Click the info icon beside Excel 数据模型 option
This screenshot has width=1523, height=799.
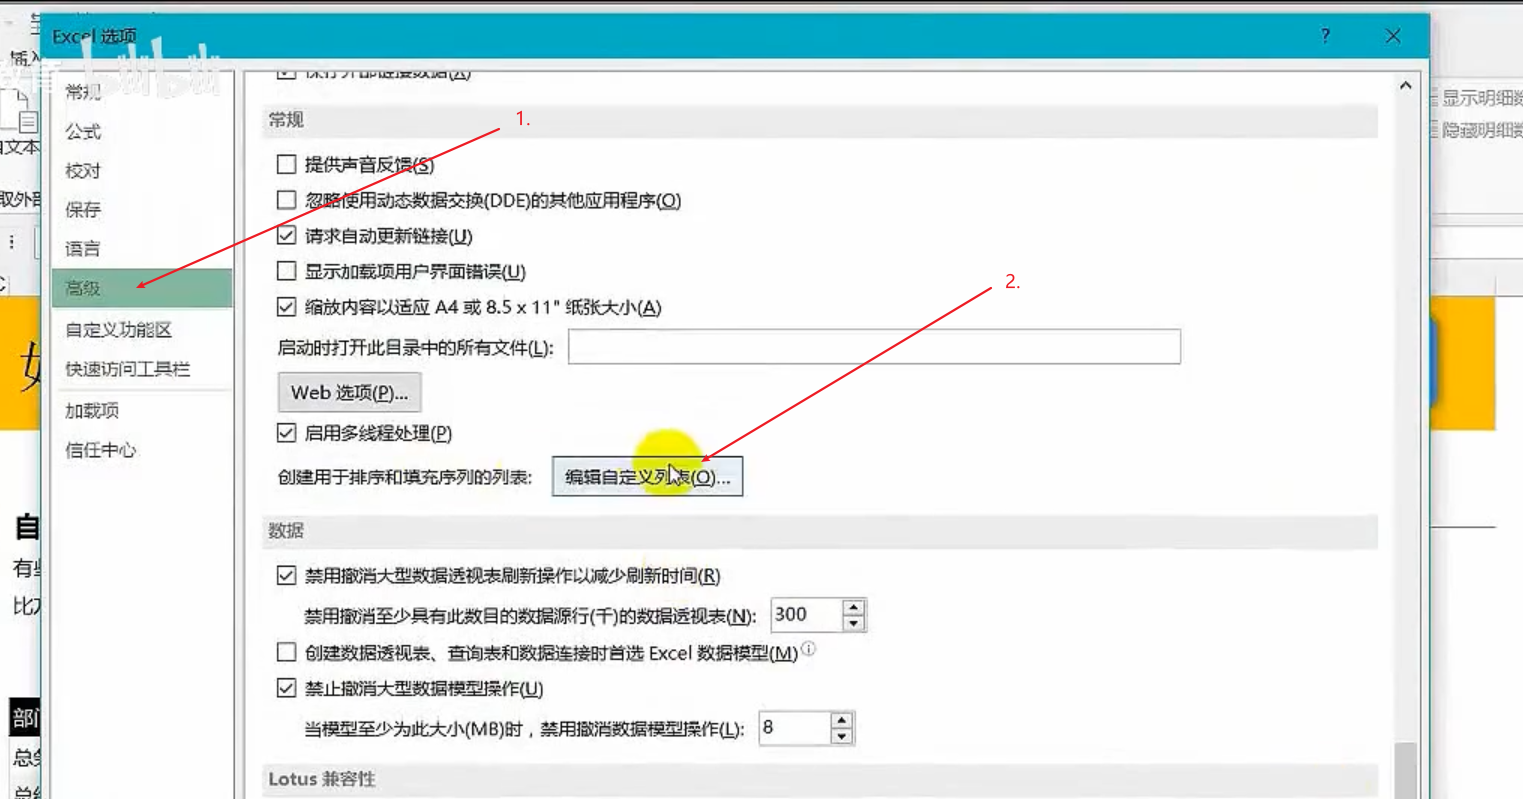pyautogui.click(x=808, y=649)
